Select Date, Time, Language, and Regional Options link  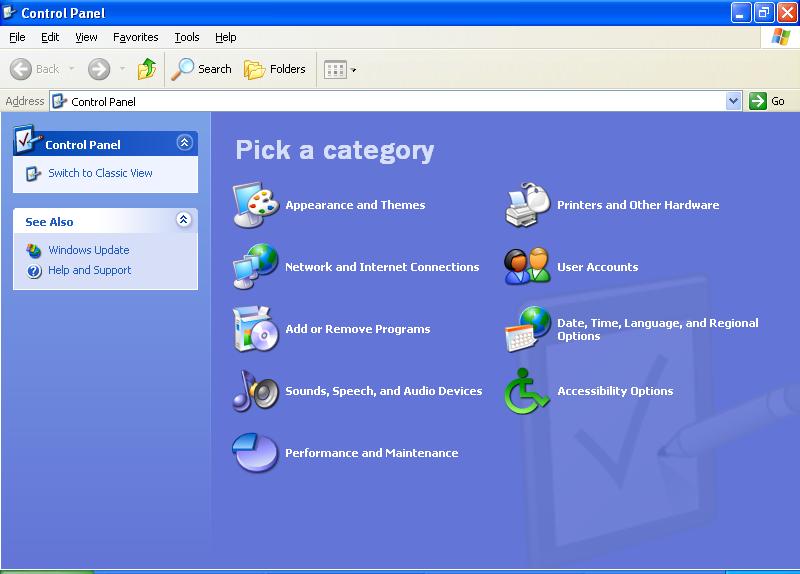658,329
